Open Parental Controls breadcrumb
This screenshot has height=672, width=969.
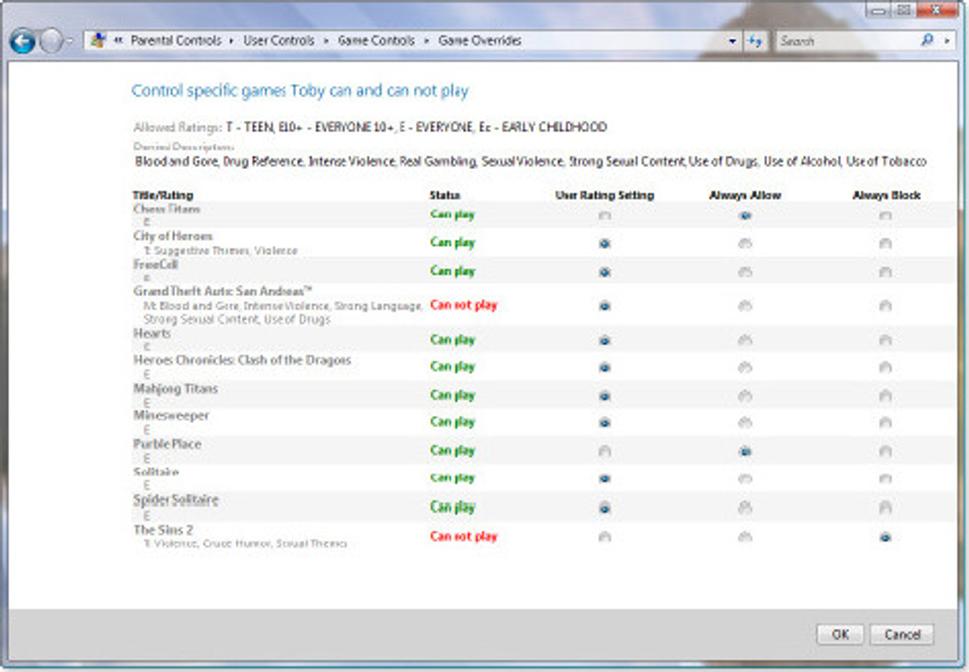pos(176,41)
